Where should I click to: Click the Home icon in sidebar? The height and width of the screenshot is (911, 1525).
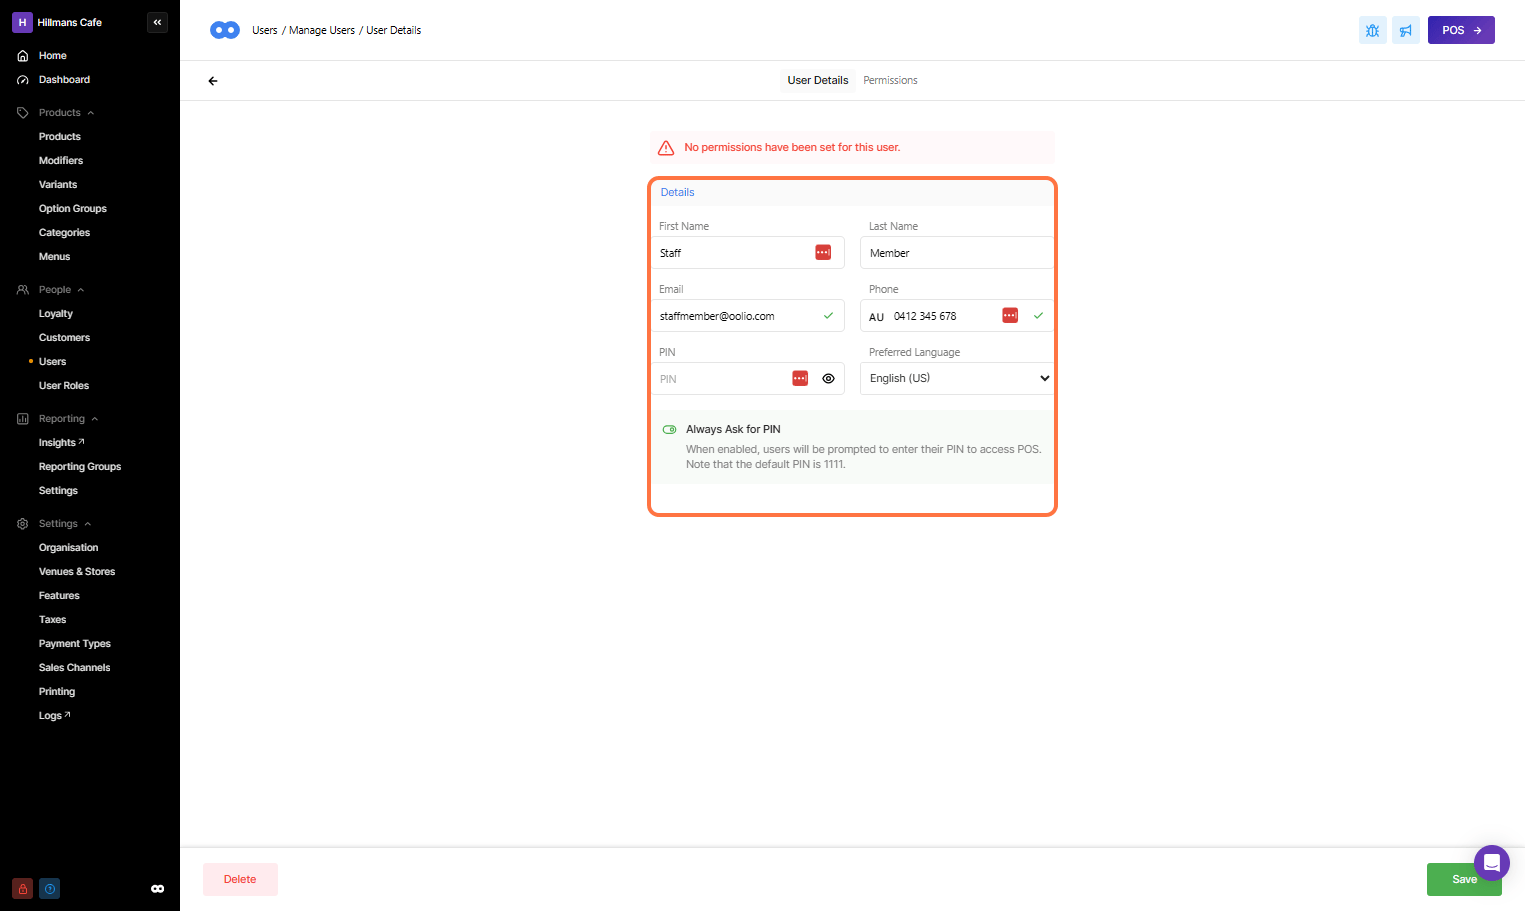coord(22,56)
